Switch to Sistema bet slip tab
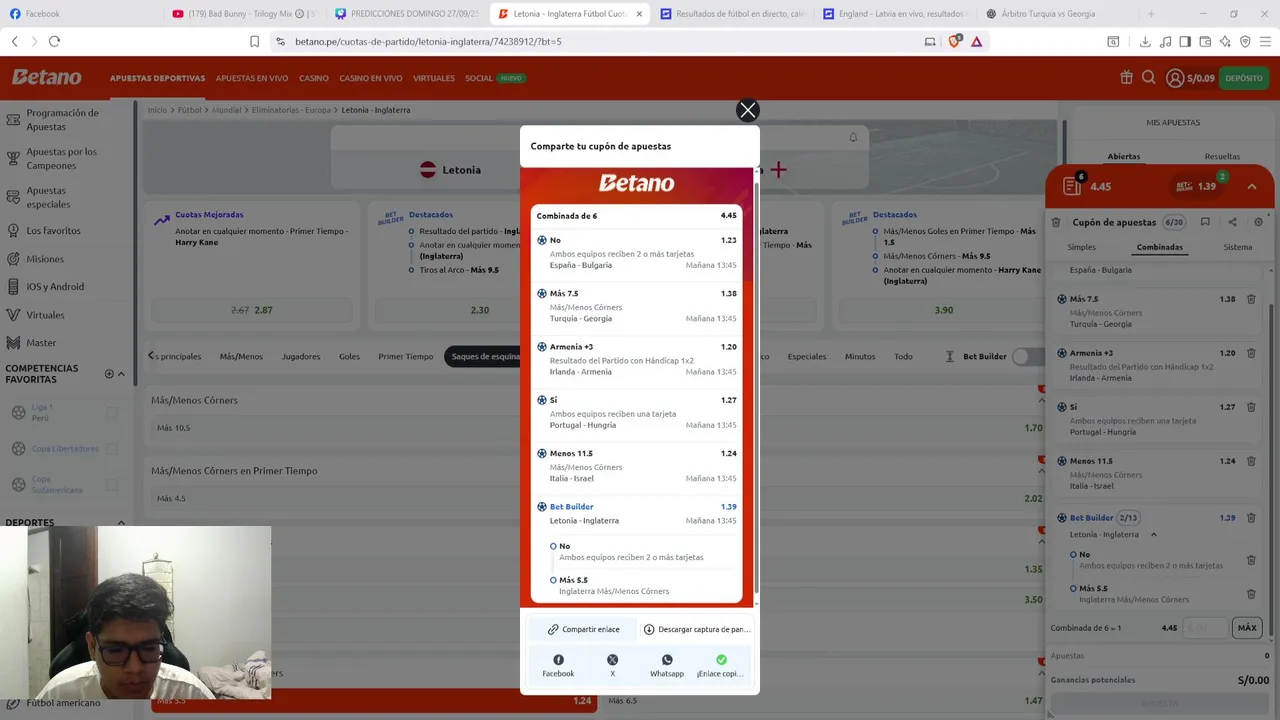The width and height of the screenshot is (1280, 720). (1238, 247)
